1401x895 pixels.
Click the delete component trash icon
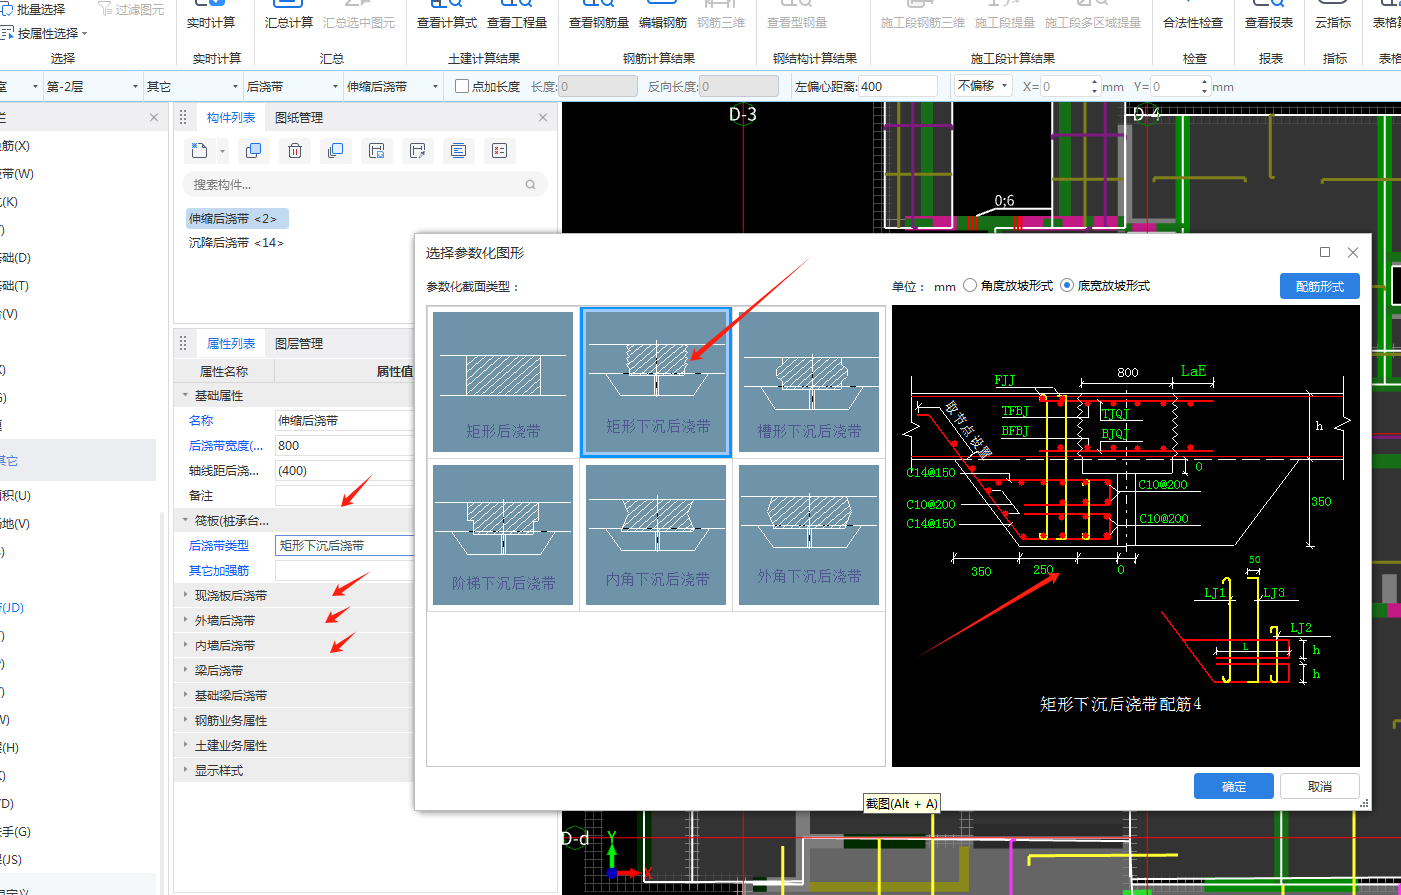tap(295, 151)
